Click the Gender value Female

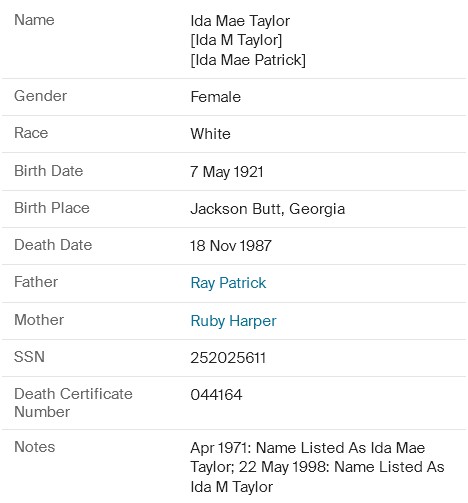click(x=215, y=97)
